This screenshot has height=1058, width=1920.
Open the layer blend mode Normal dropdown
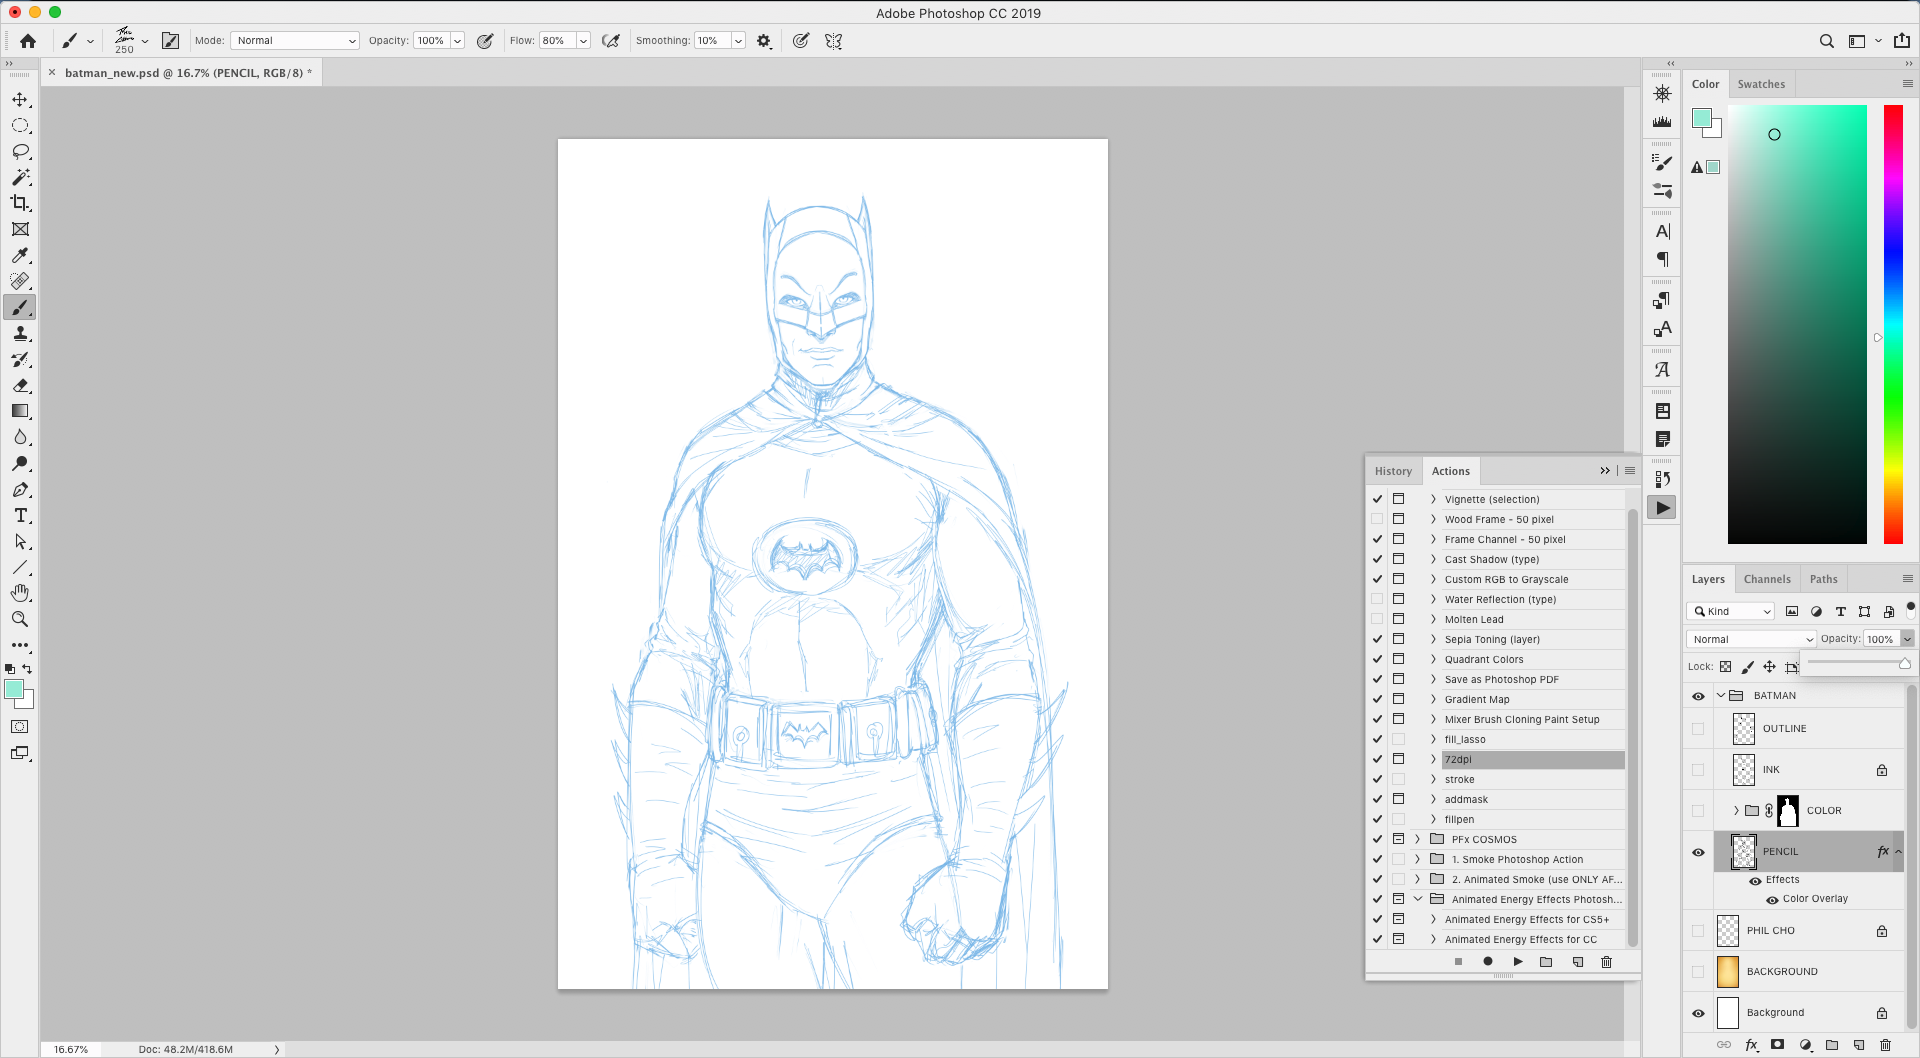point(1751,639)
